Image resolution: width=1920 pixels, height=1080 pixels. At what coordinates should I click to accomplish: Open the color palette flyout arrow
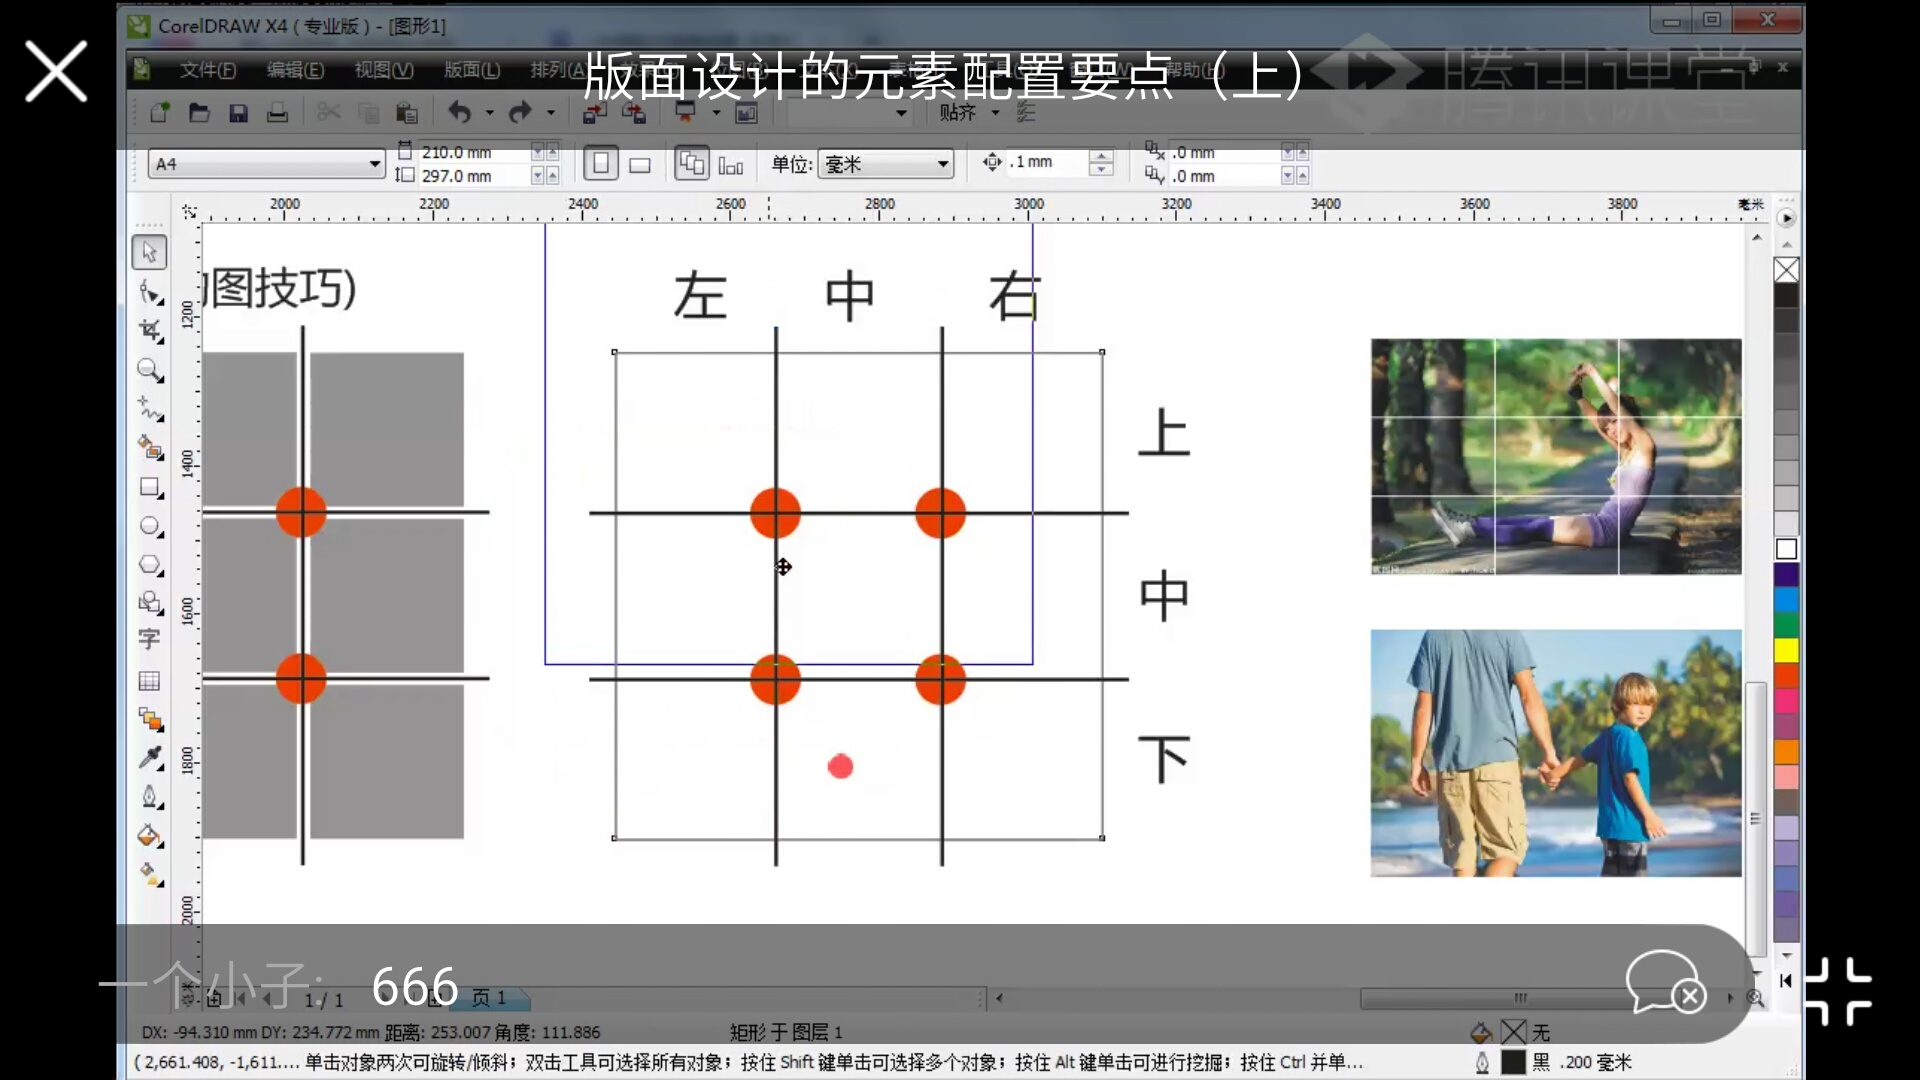click(x=1786, y=218)
